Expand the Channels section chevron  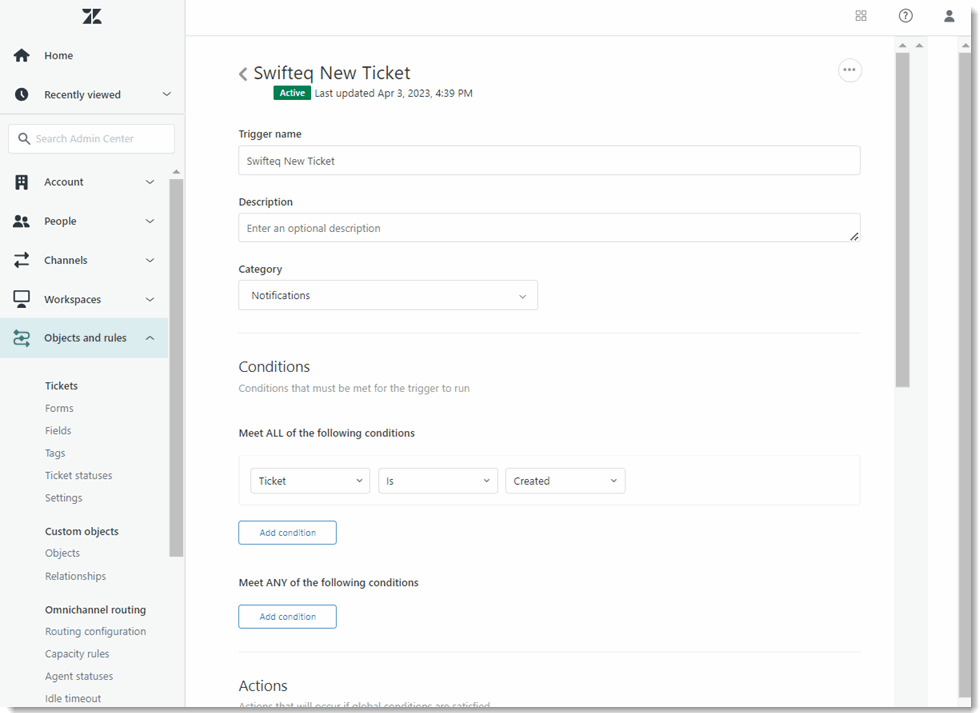point(150,260)
